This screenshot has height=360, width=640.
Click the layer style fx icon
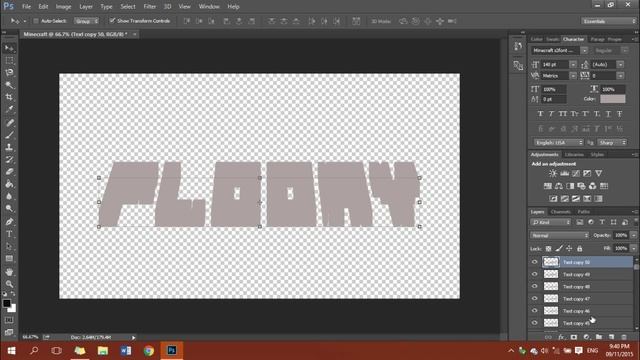pyautogui.click(x=561, y=337)
